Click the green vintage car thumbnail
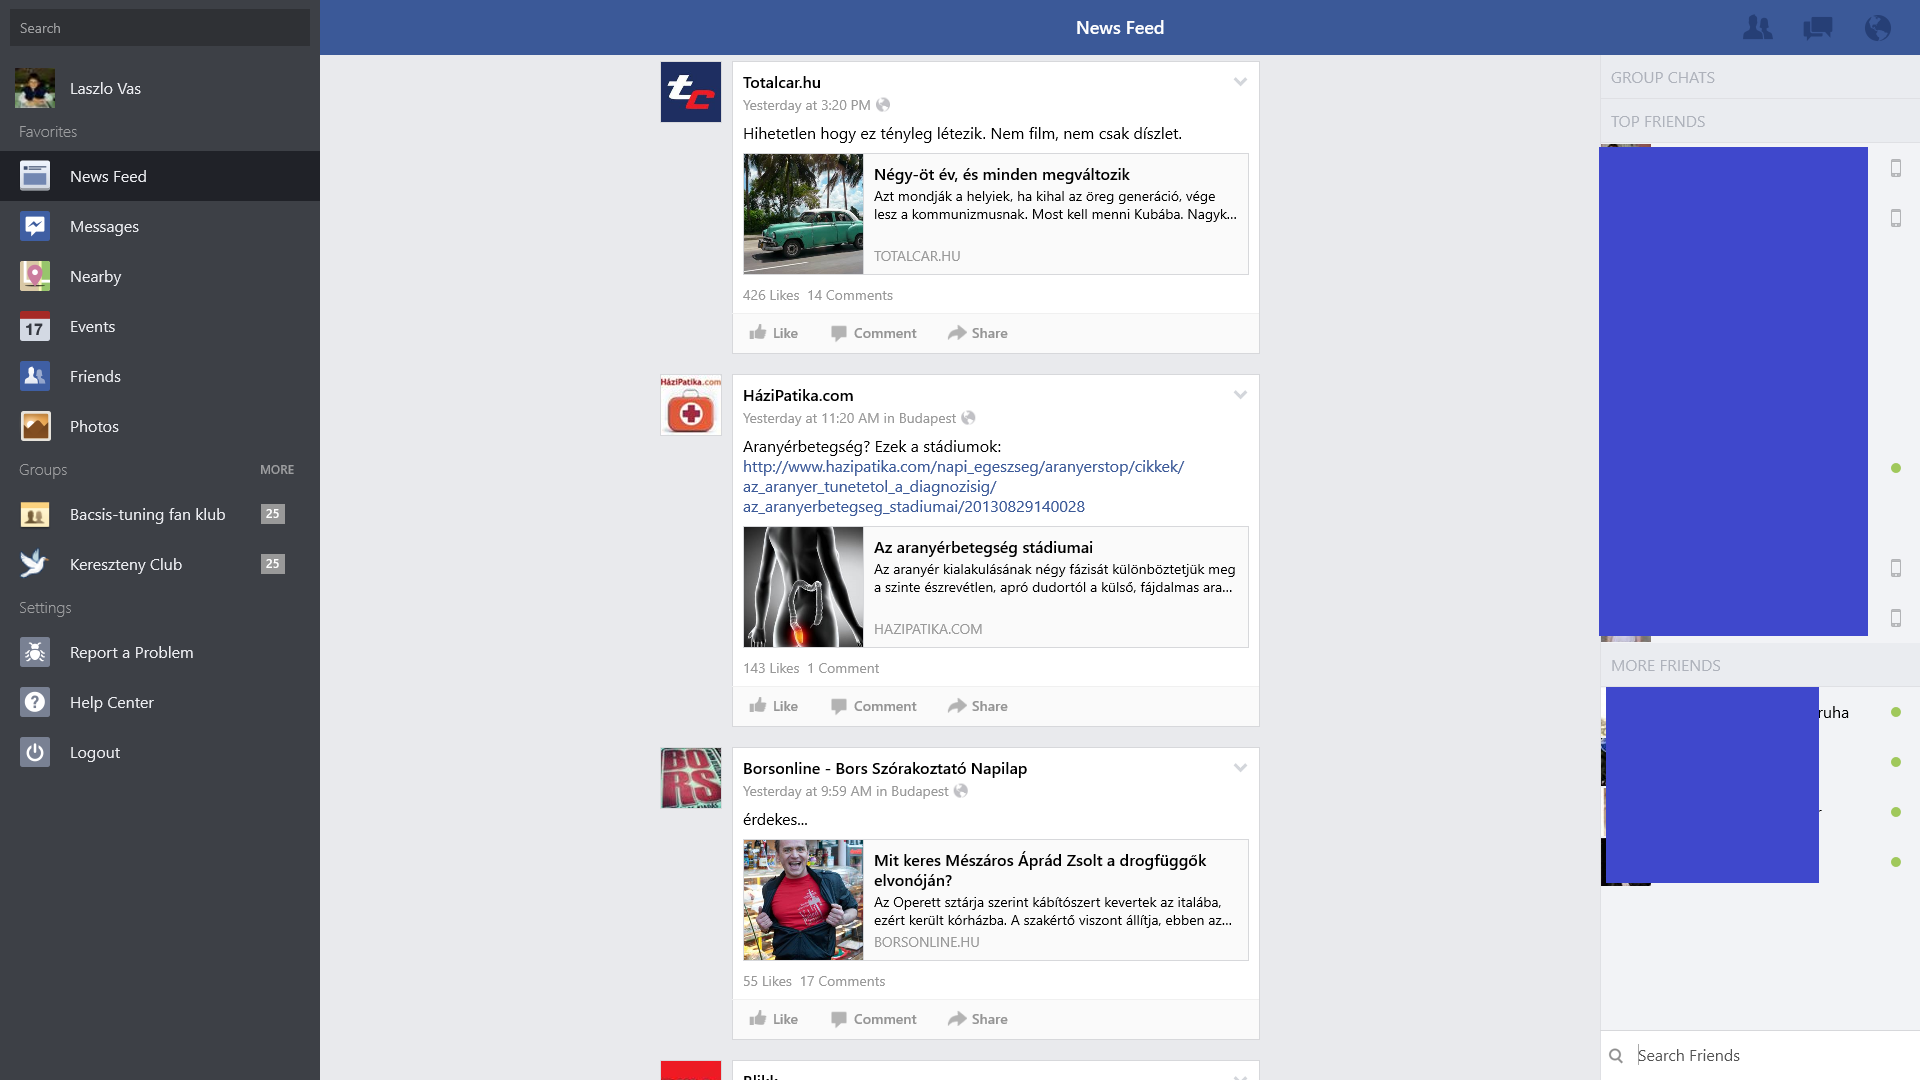 tap(803, 214)
